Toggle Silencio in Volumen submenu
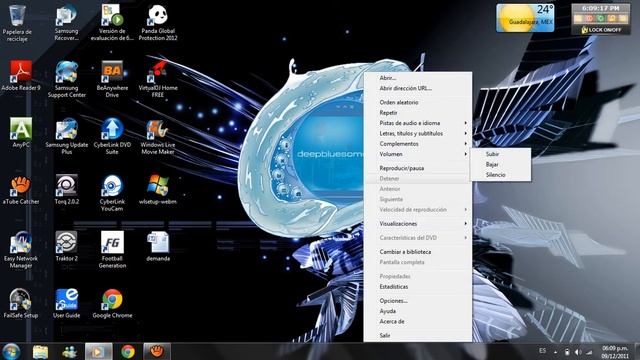This screenshot has width=640, height=360. 500,175
